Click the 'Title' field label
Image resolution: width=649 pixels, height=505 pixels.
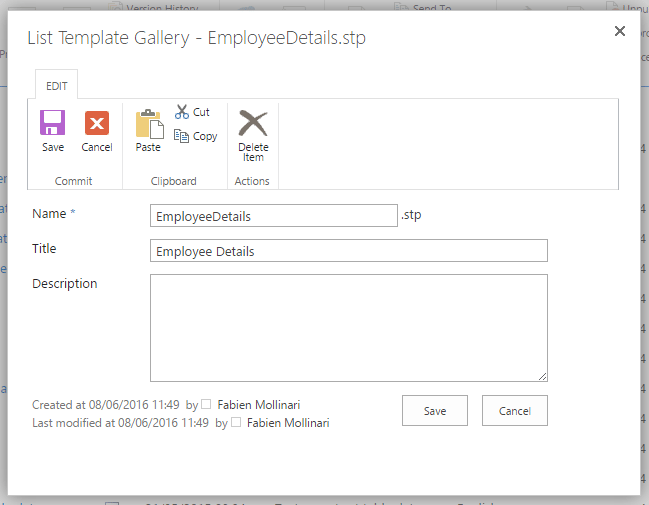tap(44, 248)
